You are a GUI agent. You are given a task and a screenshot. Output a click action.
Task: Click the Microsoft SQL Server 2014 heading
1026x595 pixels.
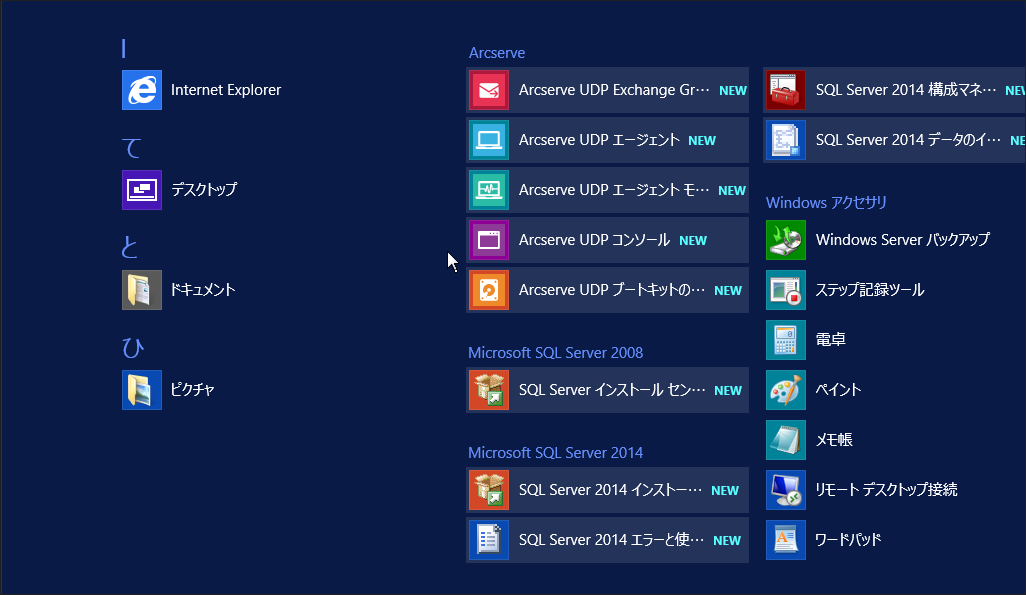[x=556, y=453]
